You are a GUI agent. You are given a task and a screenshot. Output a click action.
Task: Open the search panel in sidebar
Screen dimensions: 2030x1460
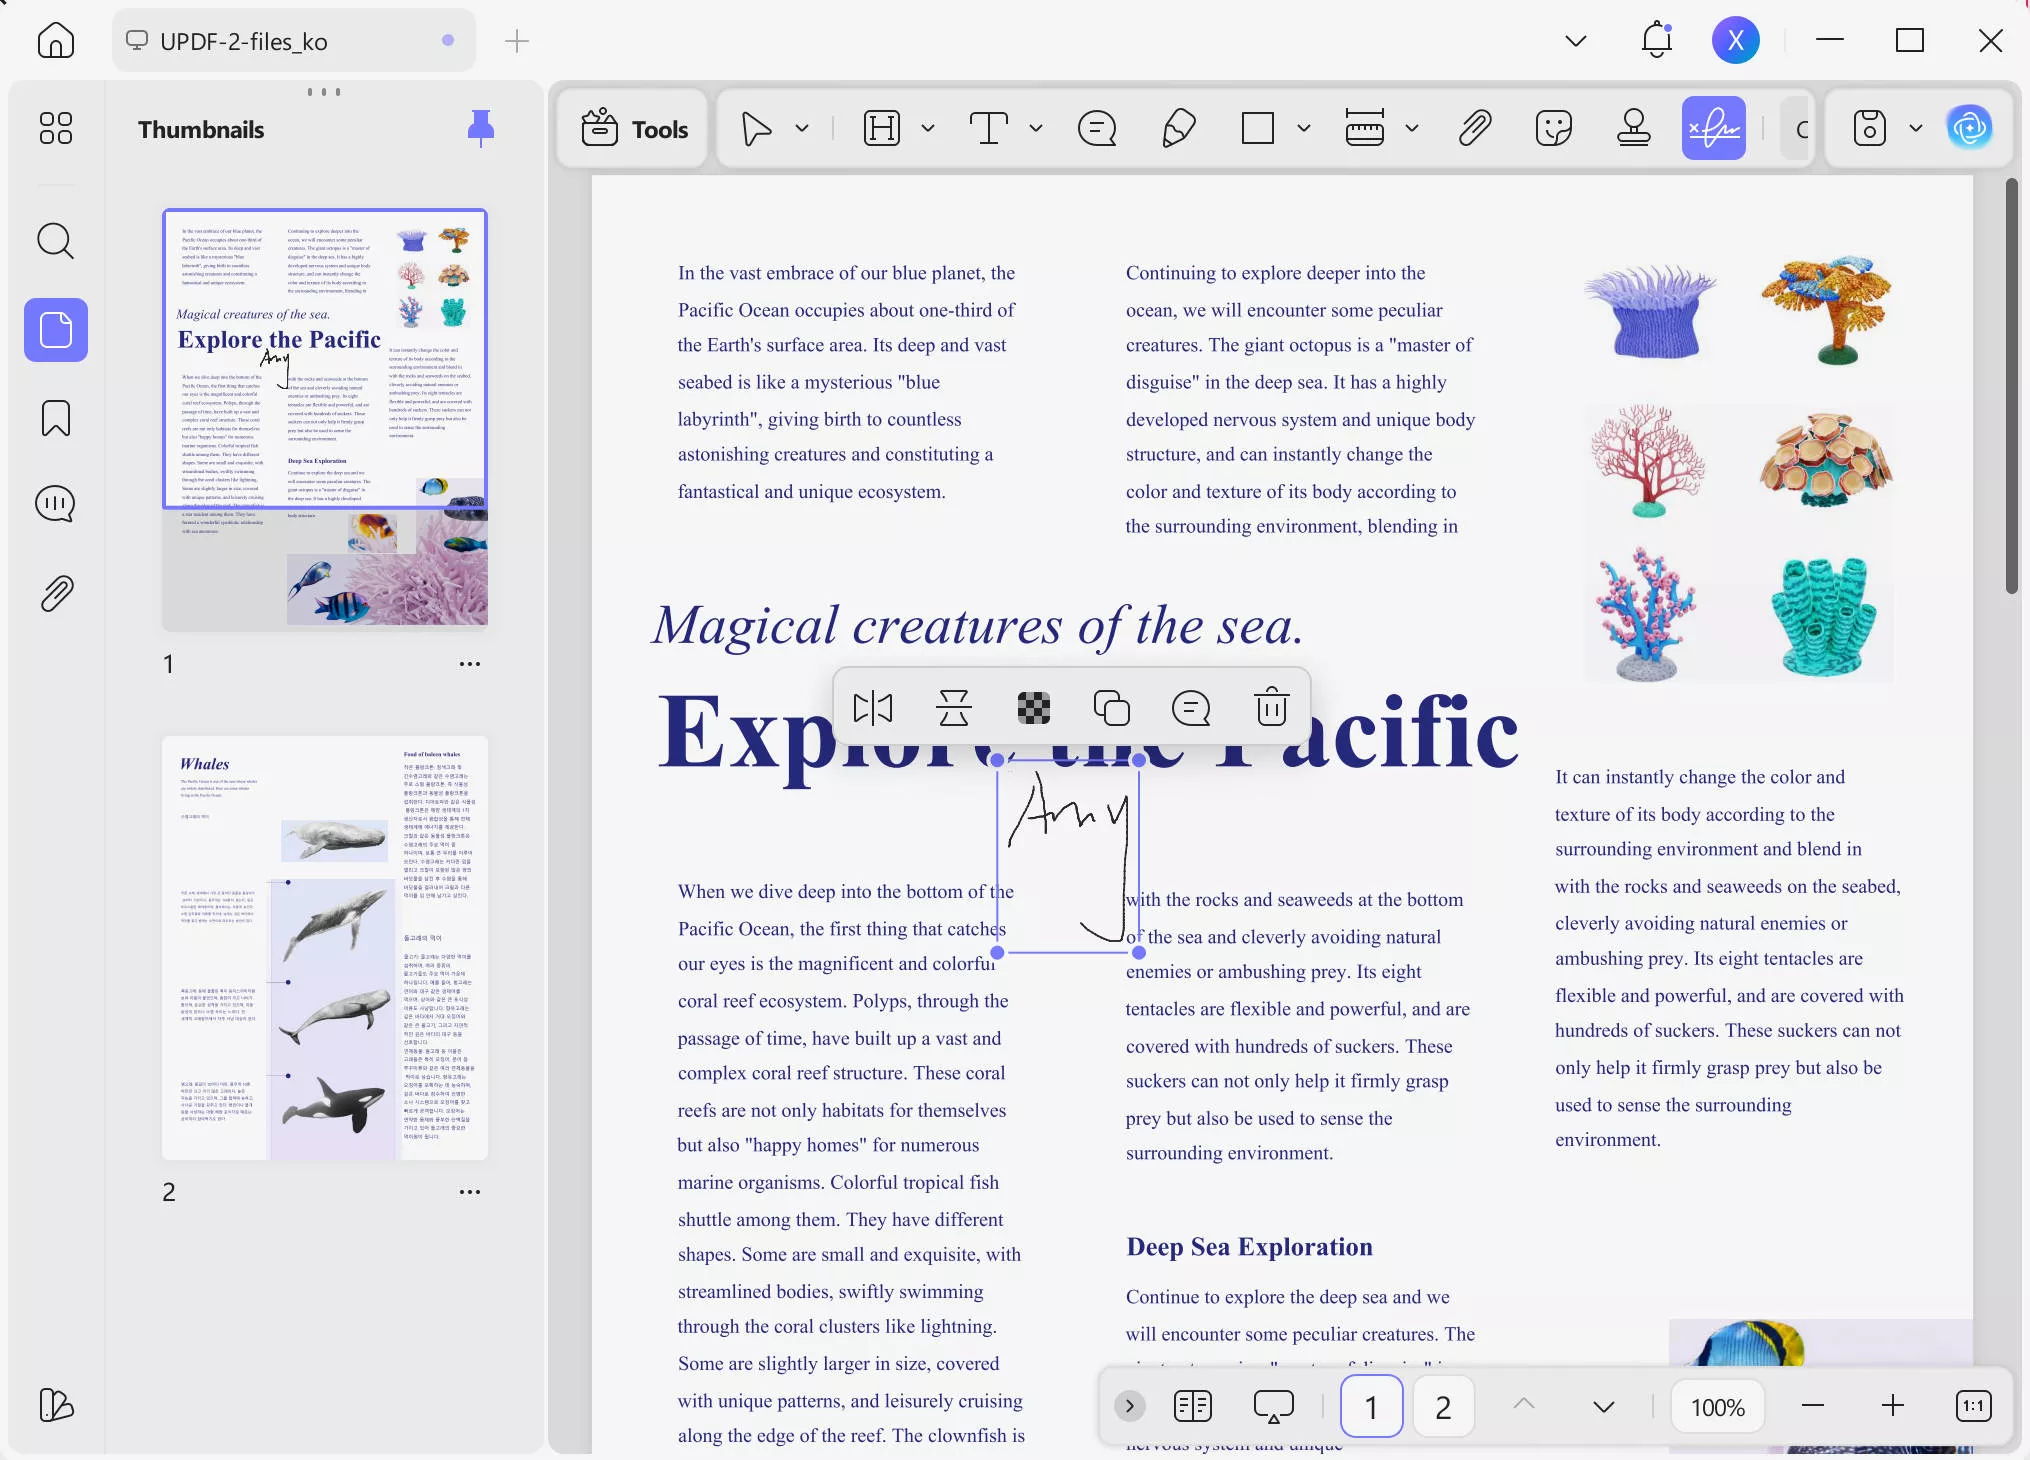[x=56, y=241]
